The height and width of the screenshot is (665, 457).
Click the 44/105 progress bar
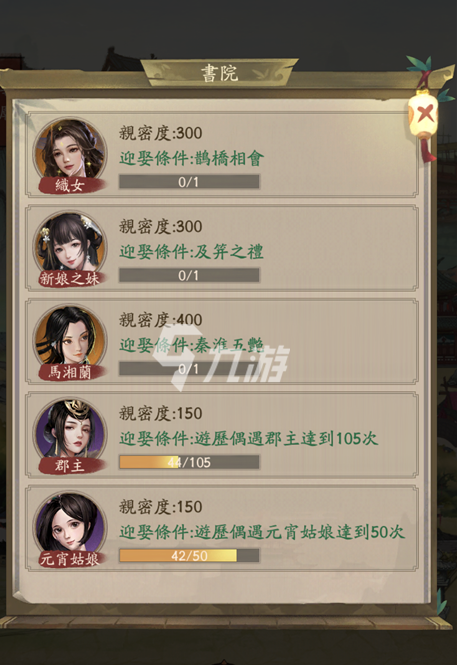click(x=189, y=462)
